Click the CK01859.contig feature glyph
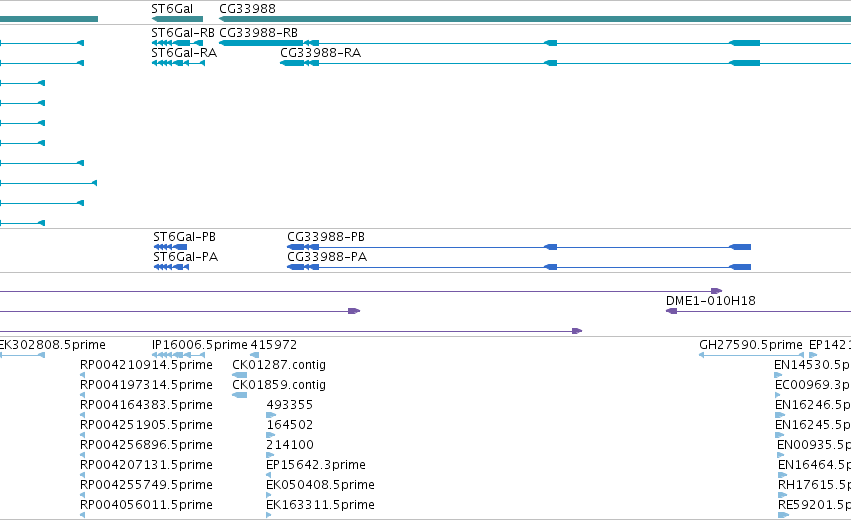The height and width of the screenshot is (520, 851). 239,395
